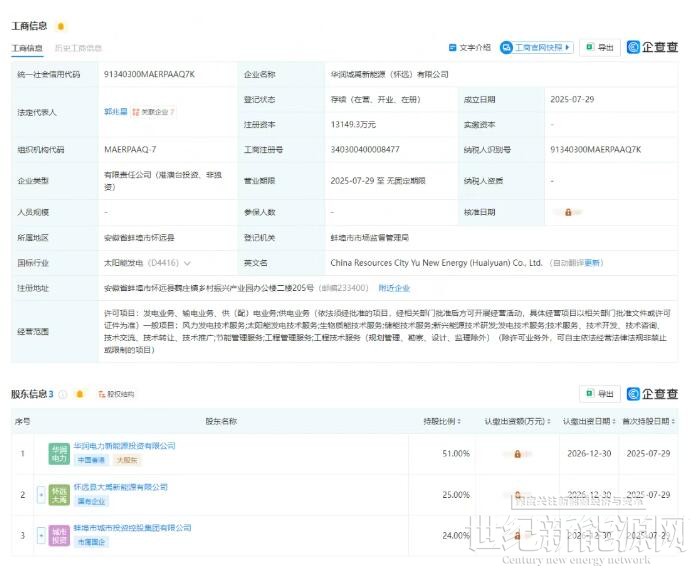Click the 所属地区 value 安徽省蚌埠市怀远县
The height and width of the screenshot is (570, 696).
pos(139,238)
